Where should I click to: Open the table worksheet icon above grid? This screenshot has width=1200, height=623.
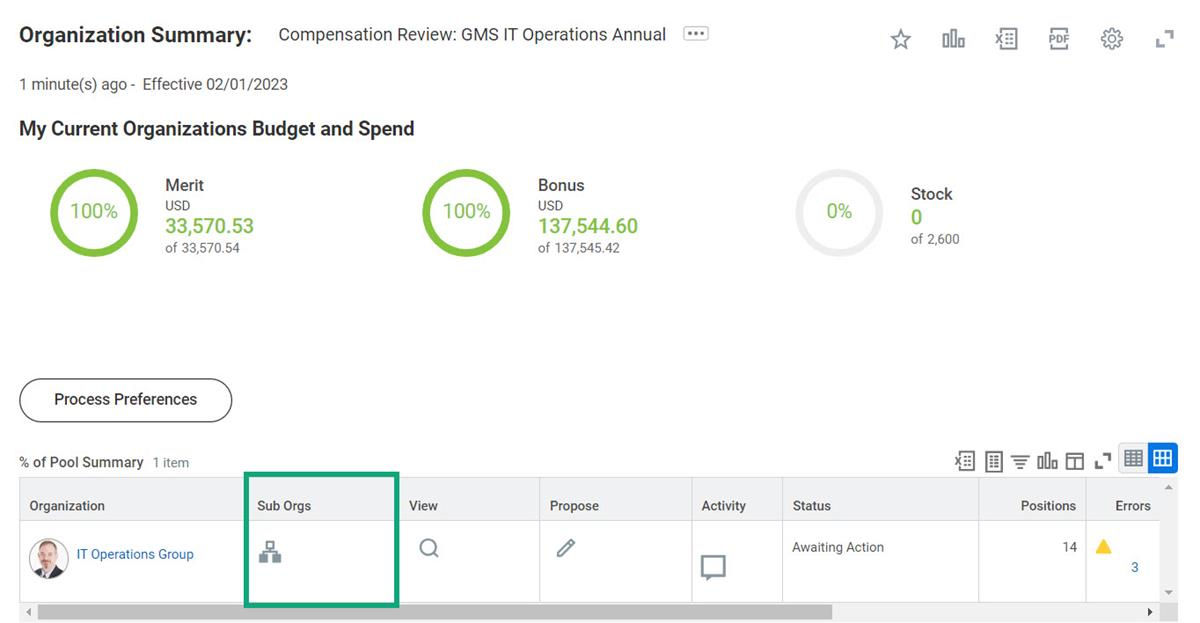[993, 461]
